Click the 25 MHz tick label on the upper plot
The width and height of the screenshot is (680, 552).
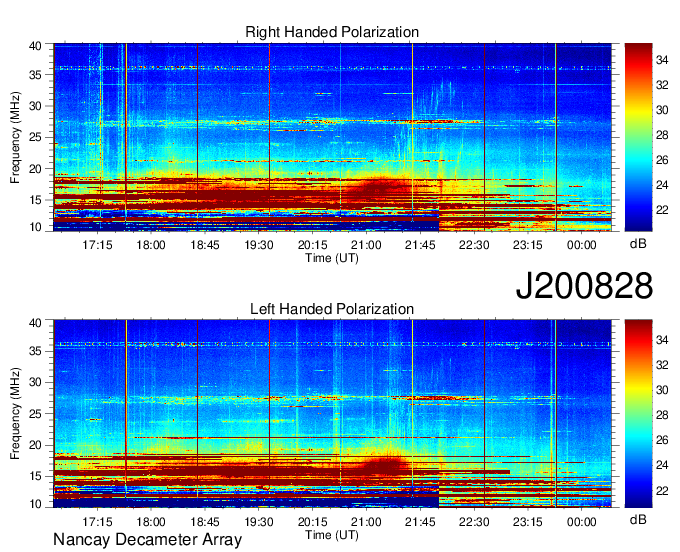tap(35, 137)
